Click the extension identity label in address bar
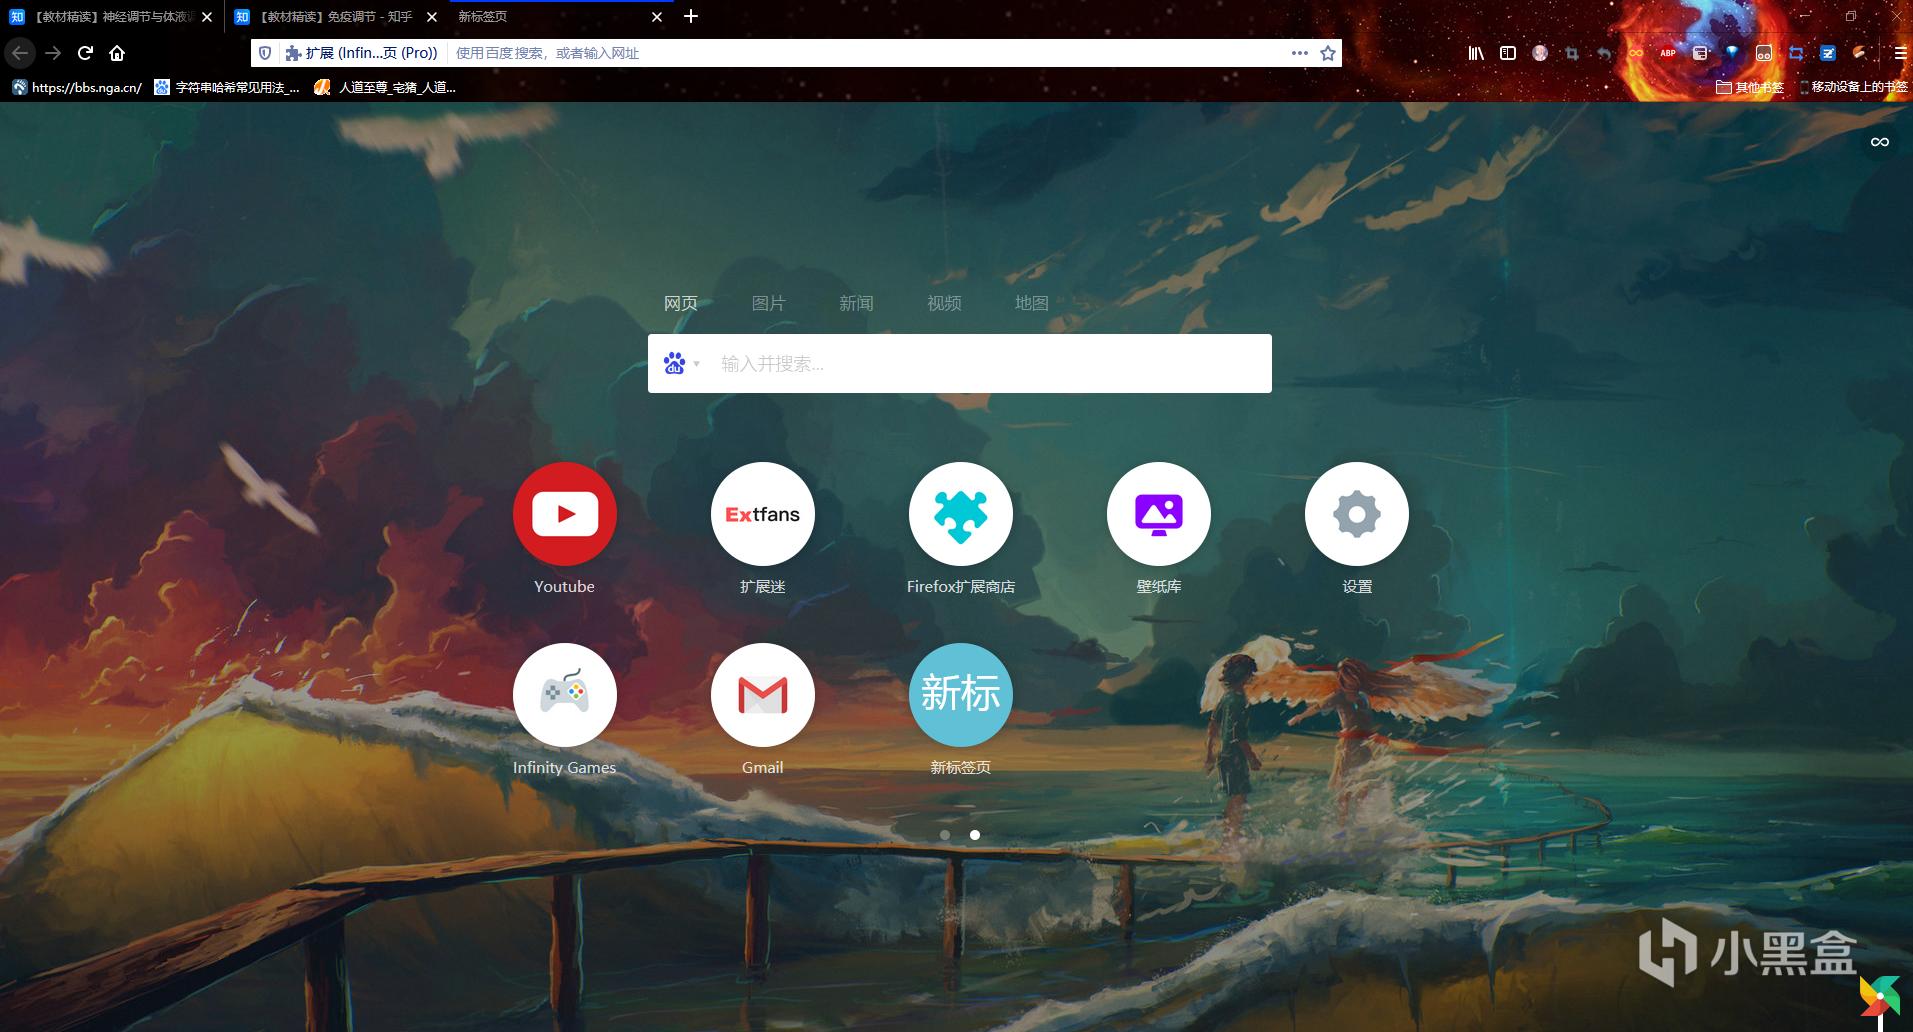 [362, 53]
